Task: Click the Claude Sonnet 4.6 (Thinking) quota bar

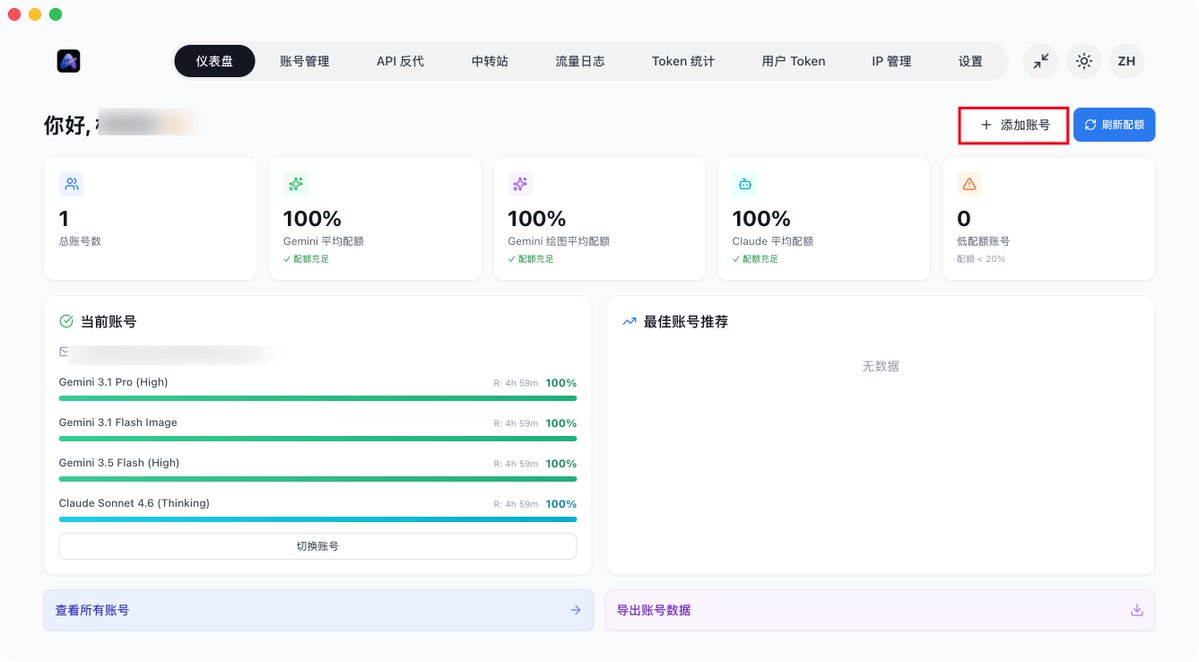Action: [317, 519]
